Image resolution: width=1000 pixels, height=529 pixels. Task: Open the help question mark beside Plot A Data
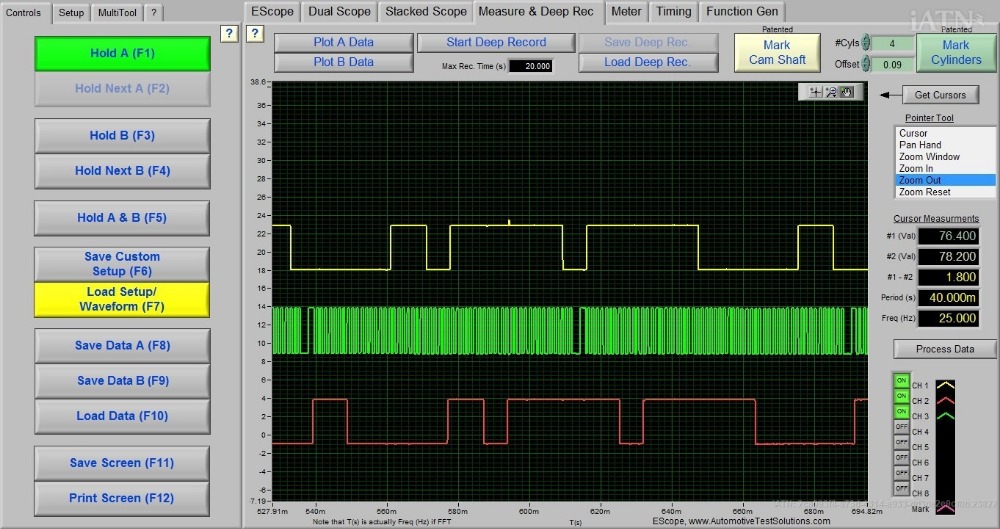pos(254,34)
